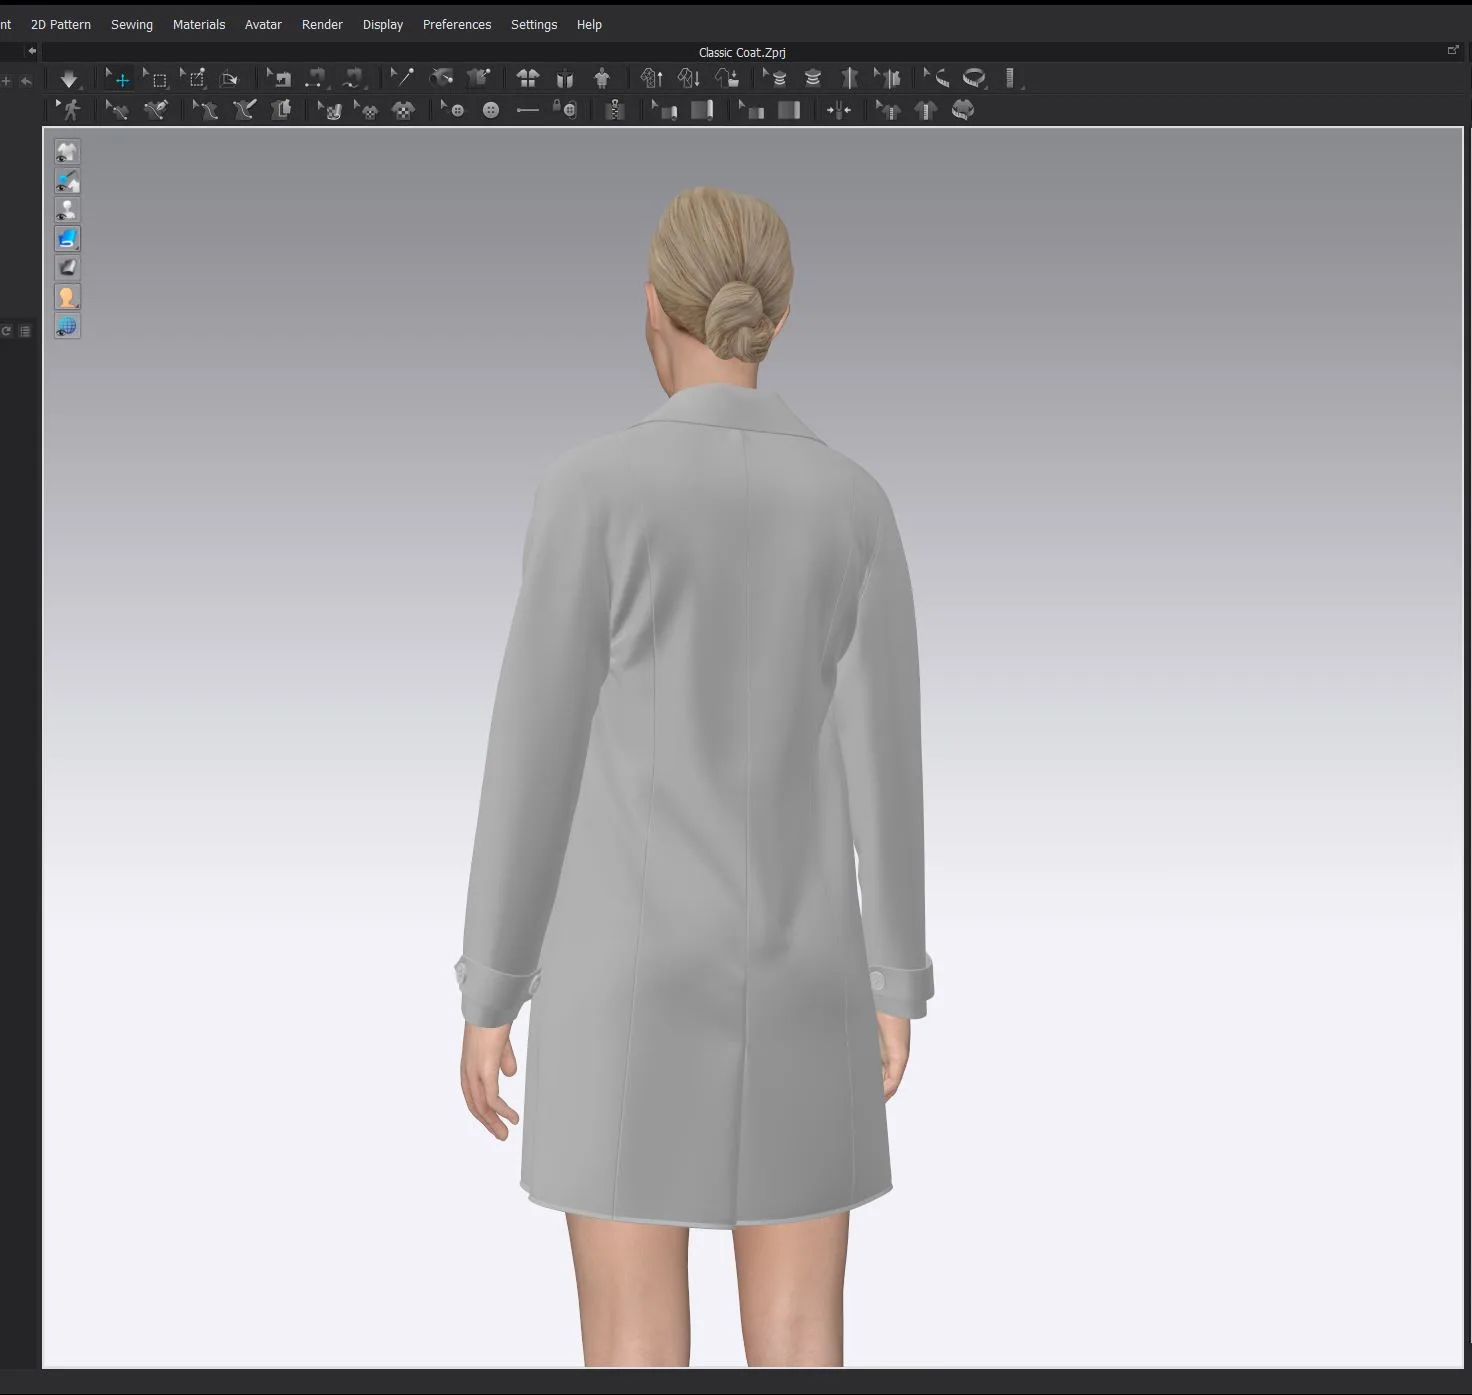The height and width of the screenshot is (1395, 1472).
Task: Click the Fold Arrangement tool
Action: 229,78
